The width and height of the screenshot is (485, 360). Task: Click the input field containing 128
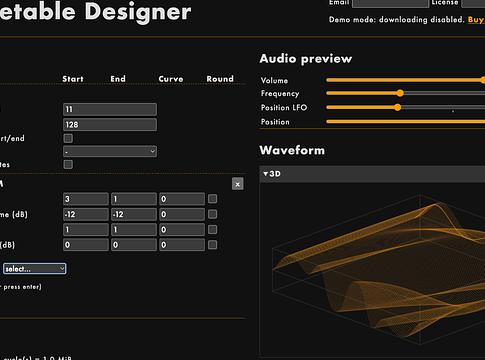(110, 125)
